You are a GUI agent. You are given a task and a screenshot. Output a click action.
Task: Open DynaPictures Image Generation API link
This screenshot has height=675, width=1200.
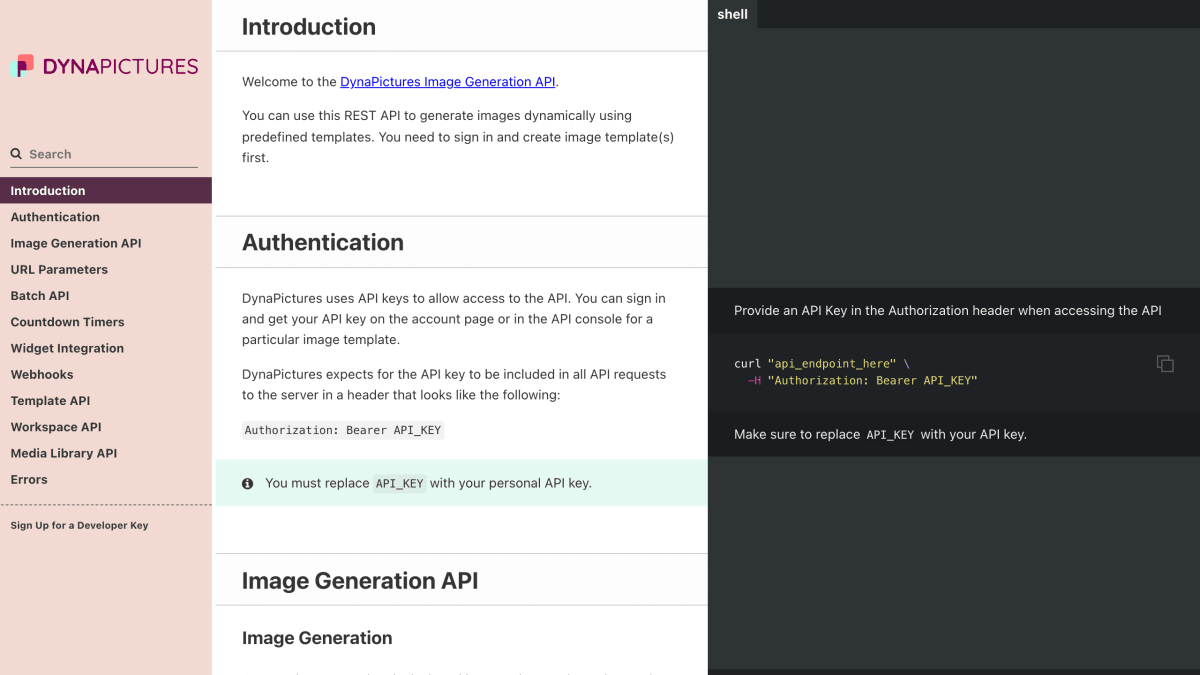tap(448, 82)
